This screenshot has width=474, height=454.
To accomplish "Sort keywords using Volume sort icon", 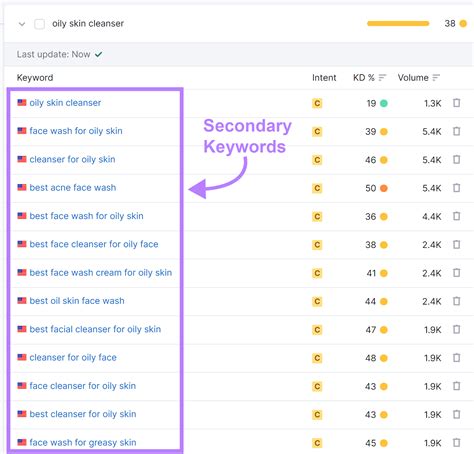I will [436, 78].
